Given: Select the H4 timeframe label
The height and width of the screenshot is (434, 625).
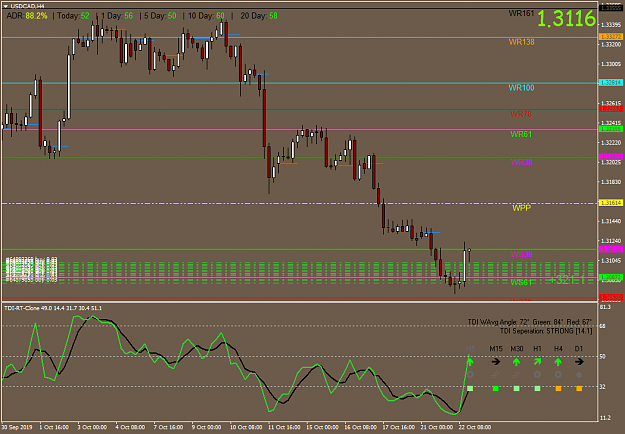Looking at the screenshot, I should [x=558, y=349].
